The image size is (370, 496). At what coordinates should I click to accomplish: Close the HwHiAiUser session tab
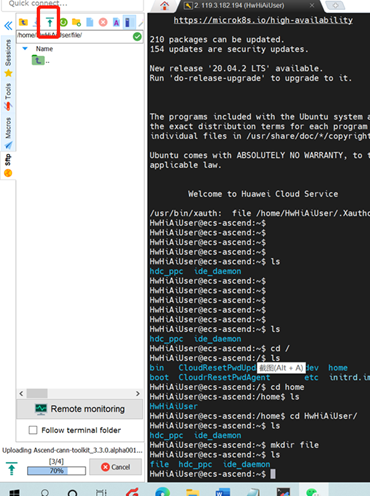[312, 5]
